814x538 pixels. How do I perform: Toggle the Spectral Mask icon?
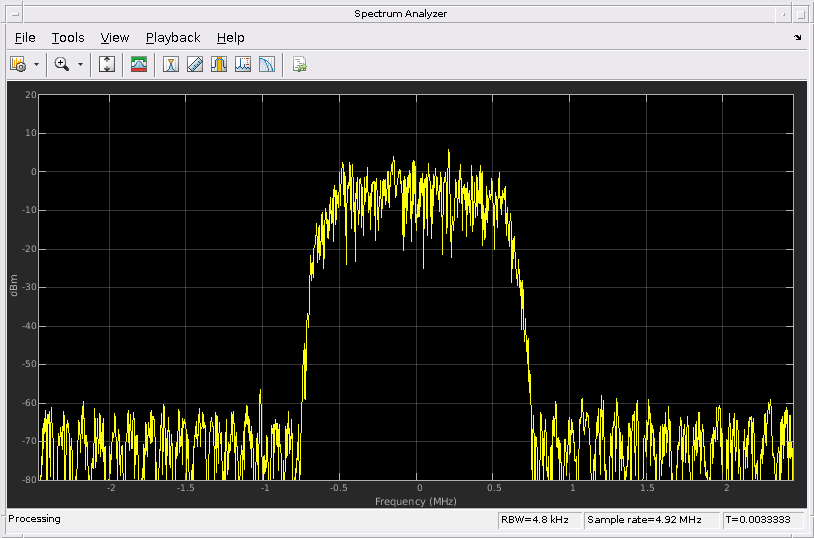coord(139,64)
